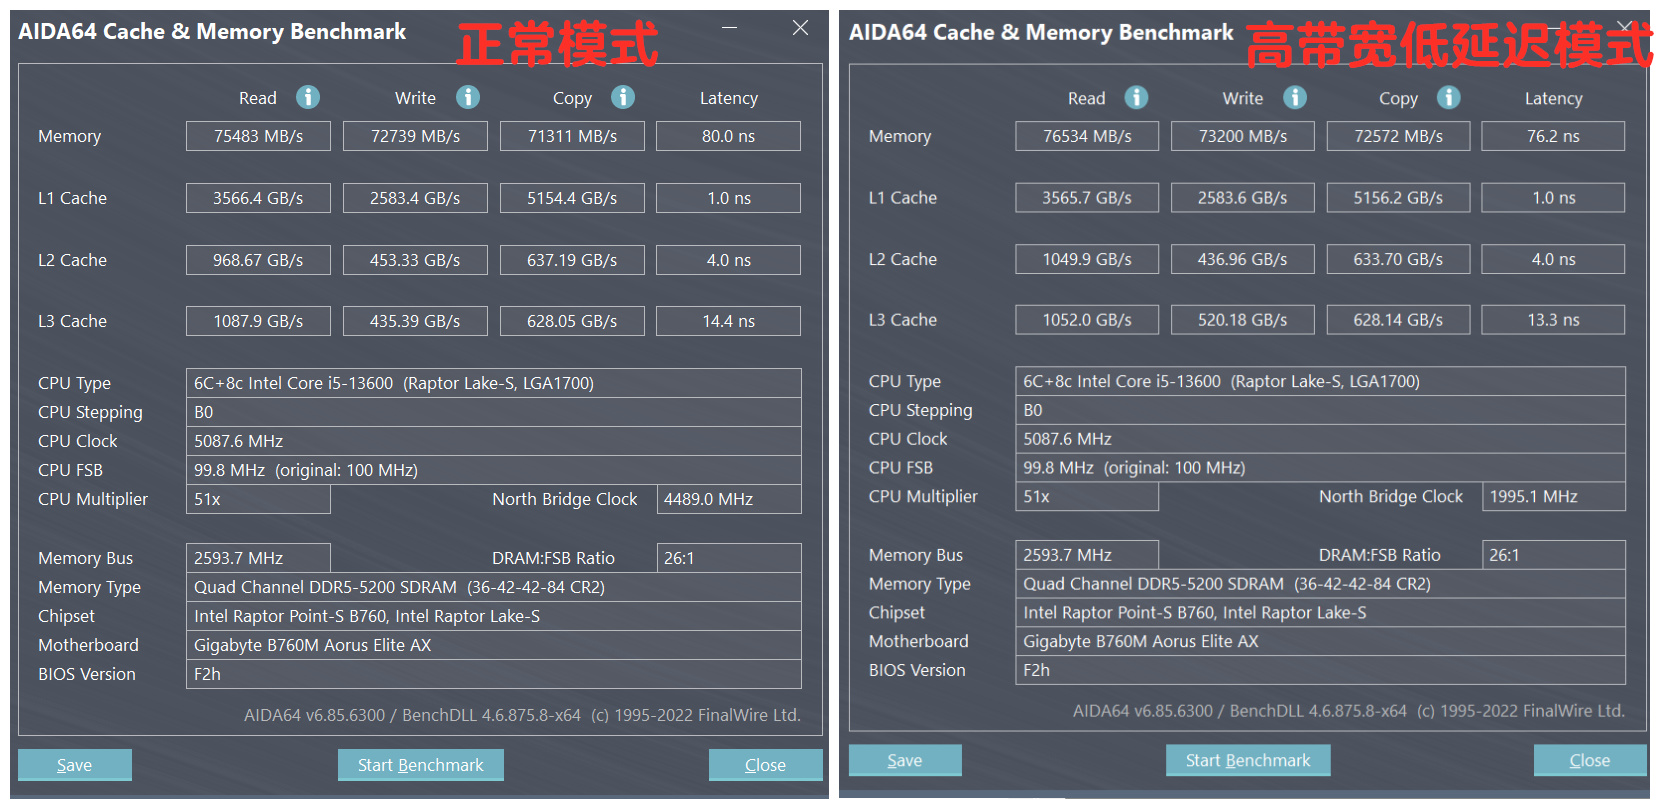Image resolution: width=1660 pixels, height=809 pixels.
Task: Click the Memory Type field in right window
Action: click(x=1320, y=584)
